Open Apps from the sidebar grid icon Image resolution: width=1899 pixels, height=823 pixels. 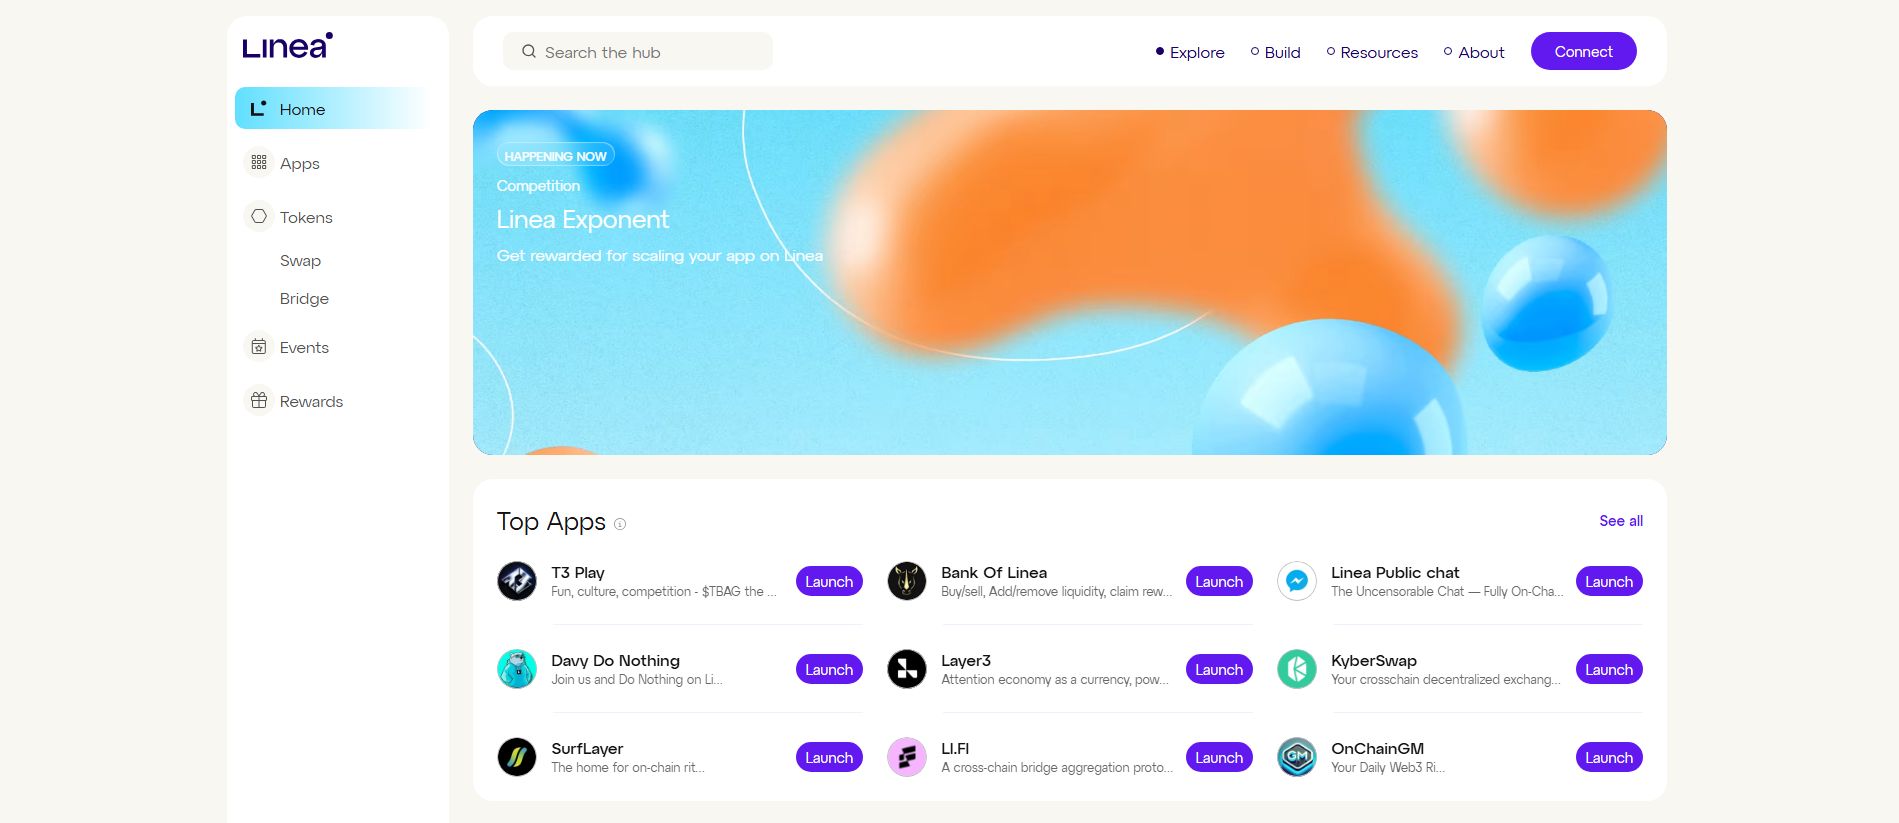point(259,162)
